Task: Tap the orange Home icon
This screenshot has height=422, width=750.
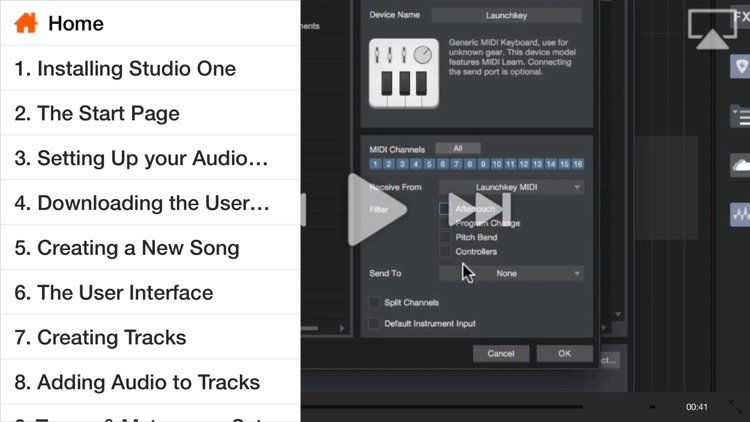Action: coord(26,23)
